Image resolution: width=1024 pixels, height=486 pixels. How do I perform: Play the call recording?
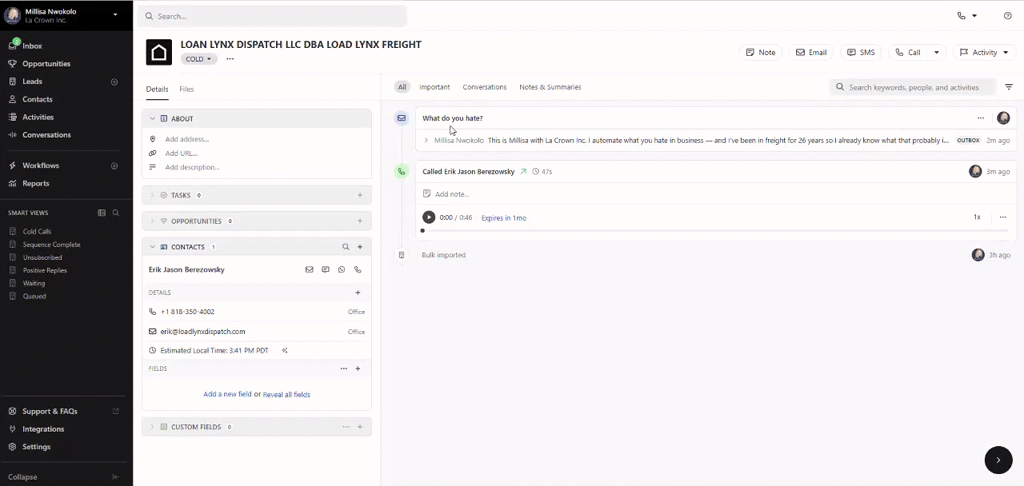click(x=428, y=217)
